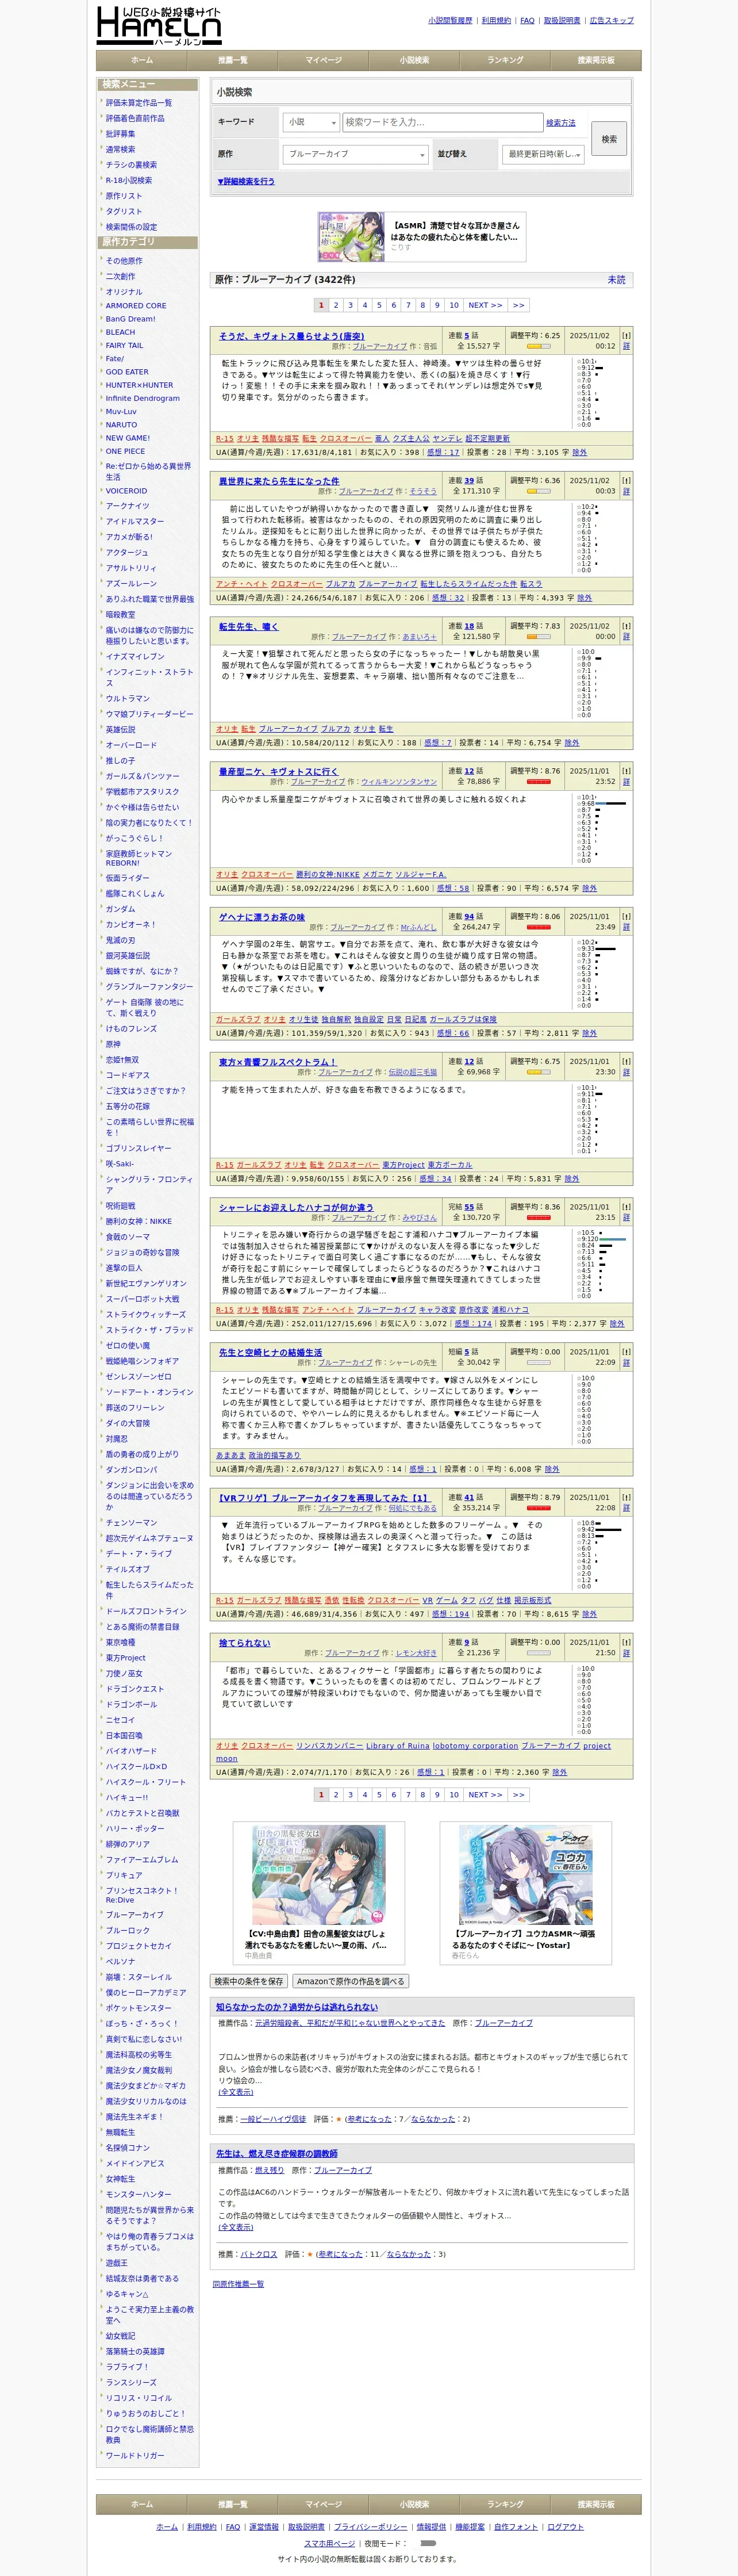Click the 中島由貴 ASMR ad image
This screenshot has height=2576, width=738.
[x=318, y=1875]
